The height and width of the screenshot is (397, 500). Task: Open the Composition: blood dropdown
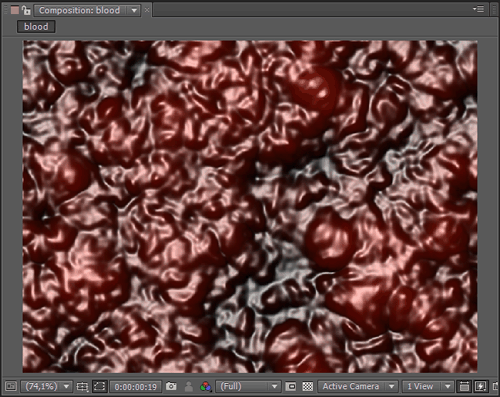click(x=87, y=10)
